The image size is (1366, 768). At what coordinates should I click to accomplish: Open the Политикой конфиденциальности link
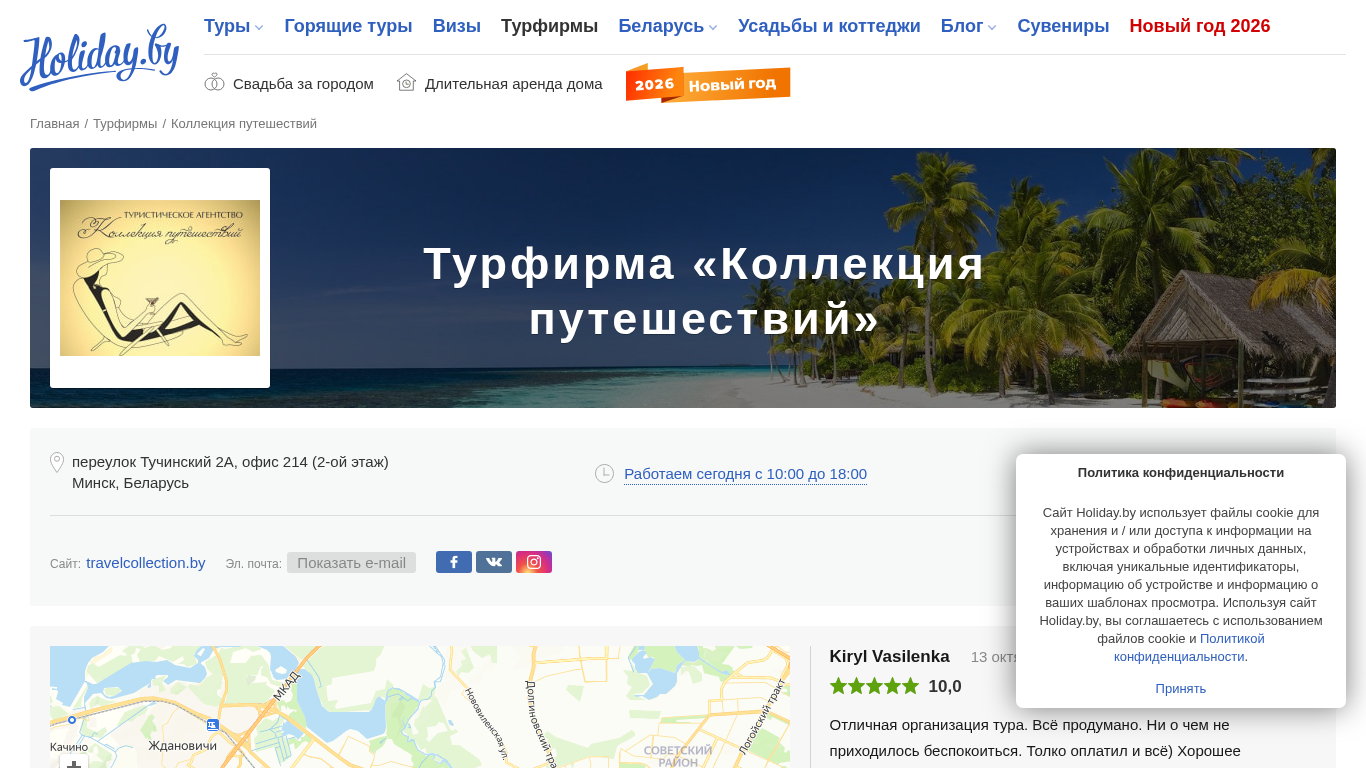(x=1189, y=647)
